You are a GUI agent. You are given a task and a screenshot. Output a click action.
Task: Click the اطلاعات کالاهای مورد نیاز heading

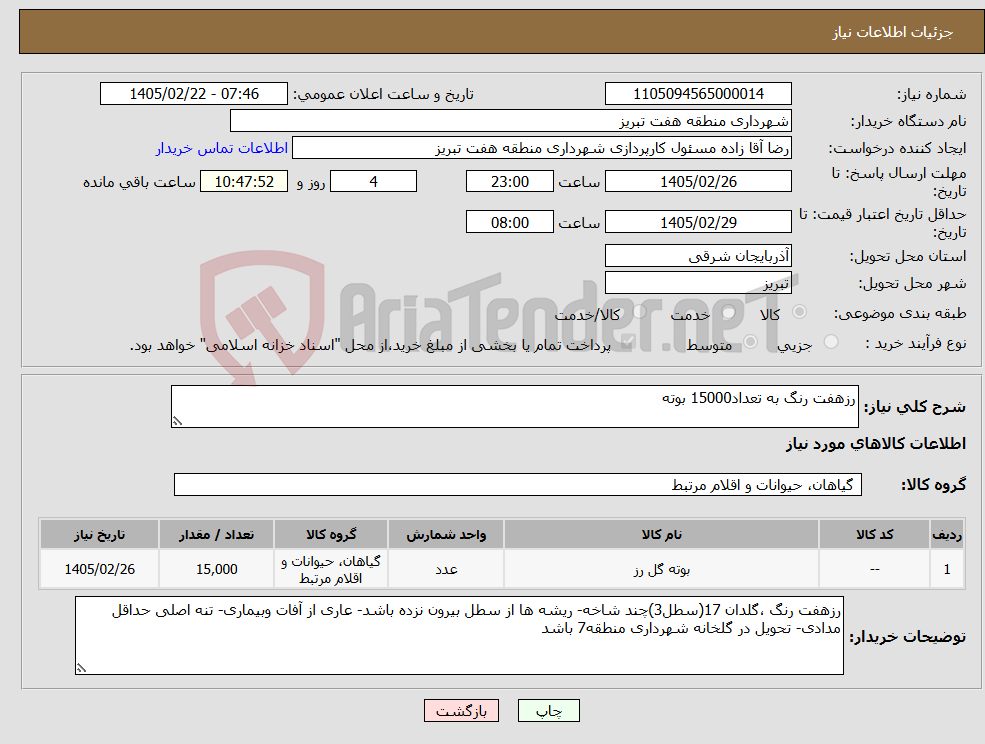(x=875, y=444)
